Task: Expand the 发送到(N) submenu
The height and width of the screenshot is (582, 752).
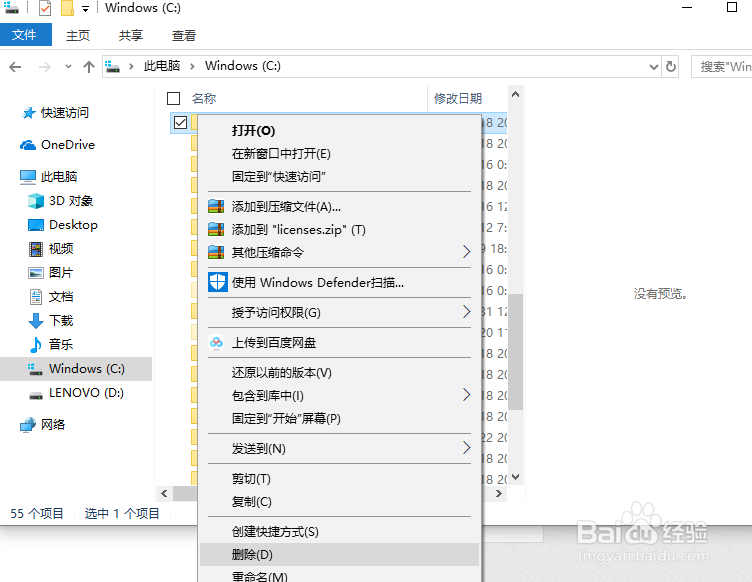Action: coord(339,449)
